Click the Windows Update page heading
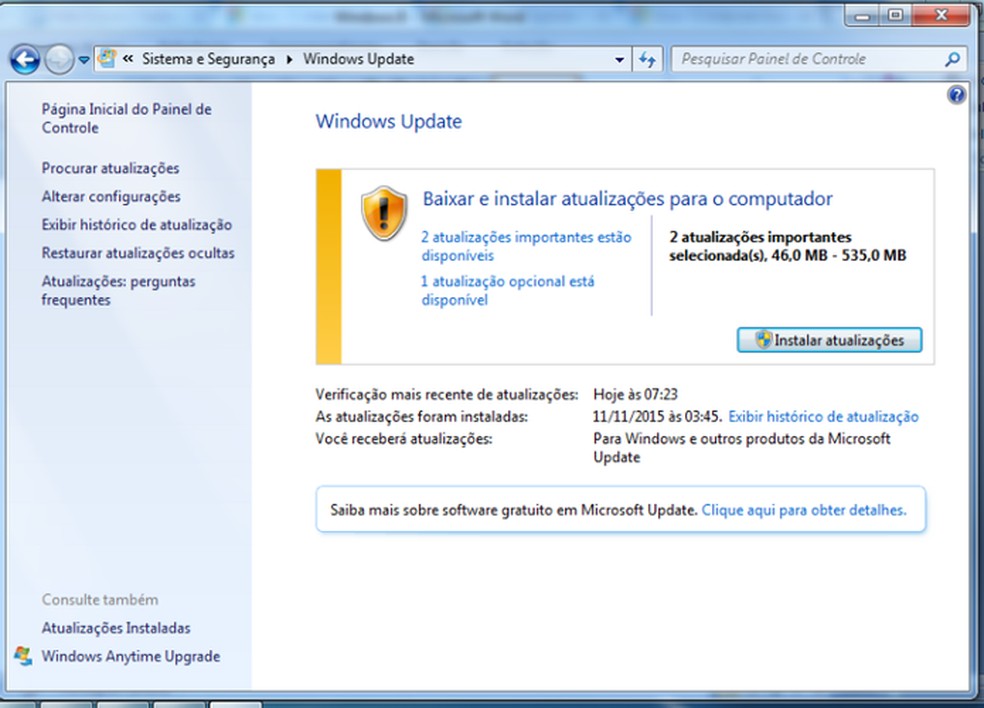 pos(388,121)
